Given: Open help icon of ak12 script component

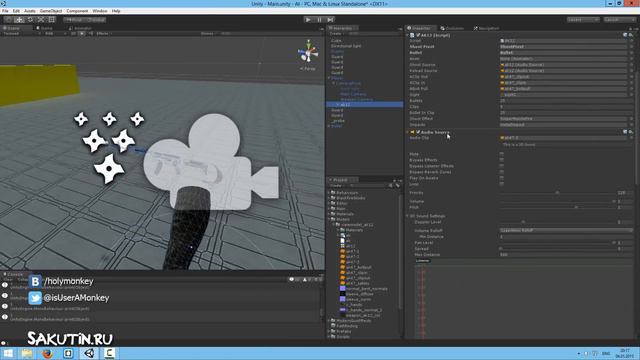Looking at the screenshot, I should 625,35.
